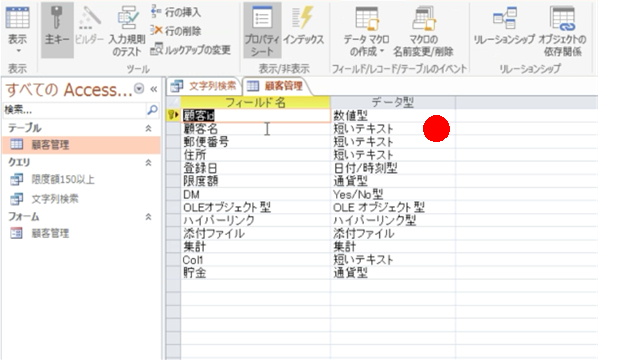Collapse the テーブル group in the navigation pane
The height and width of the screenshot is (360, 640).
[x=149, y=128]
